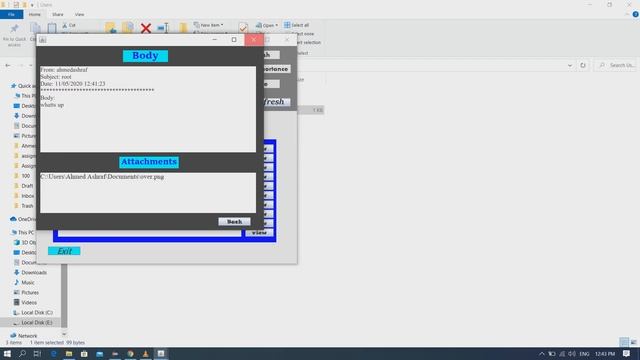Screen dimensions: 640x360
Task: Select the attachment path cover.png
Action: 102,177
